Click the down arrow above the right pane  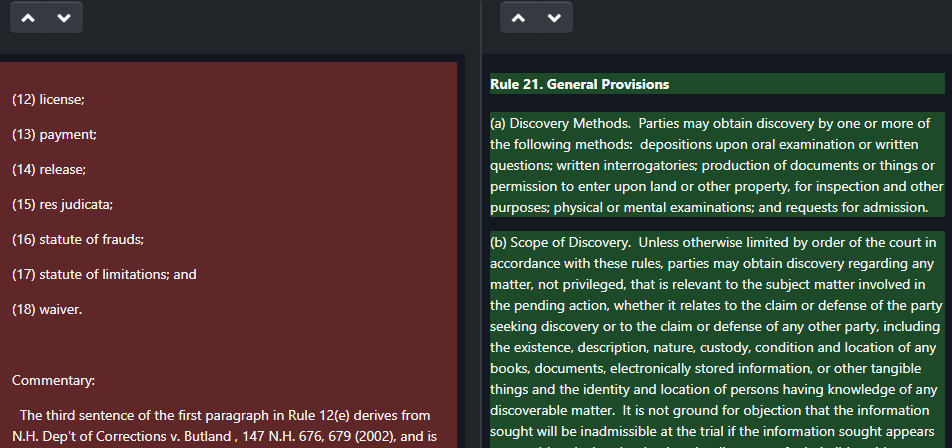[x=554, y=18]
